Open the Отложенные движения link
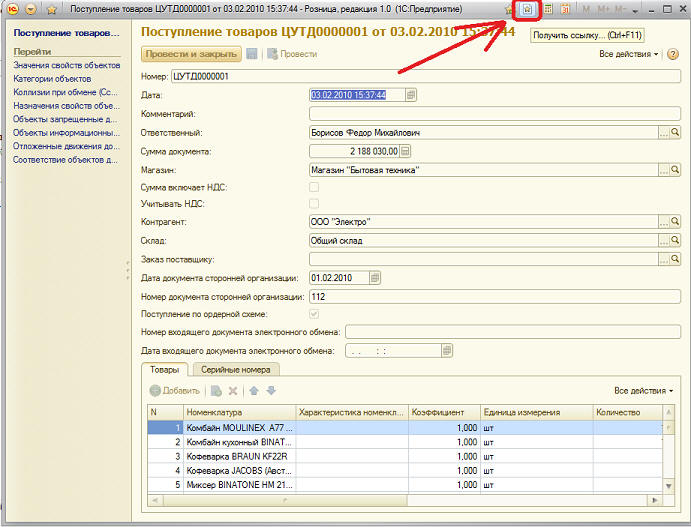The image size is (691, 527). [66, 146]
